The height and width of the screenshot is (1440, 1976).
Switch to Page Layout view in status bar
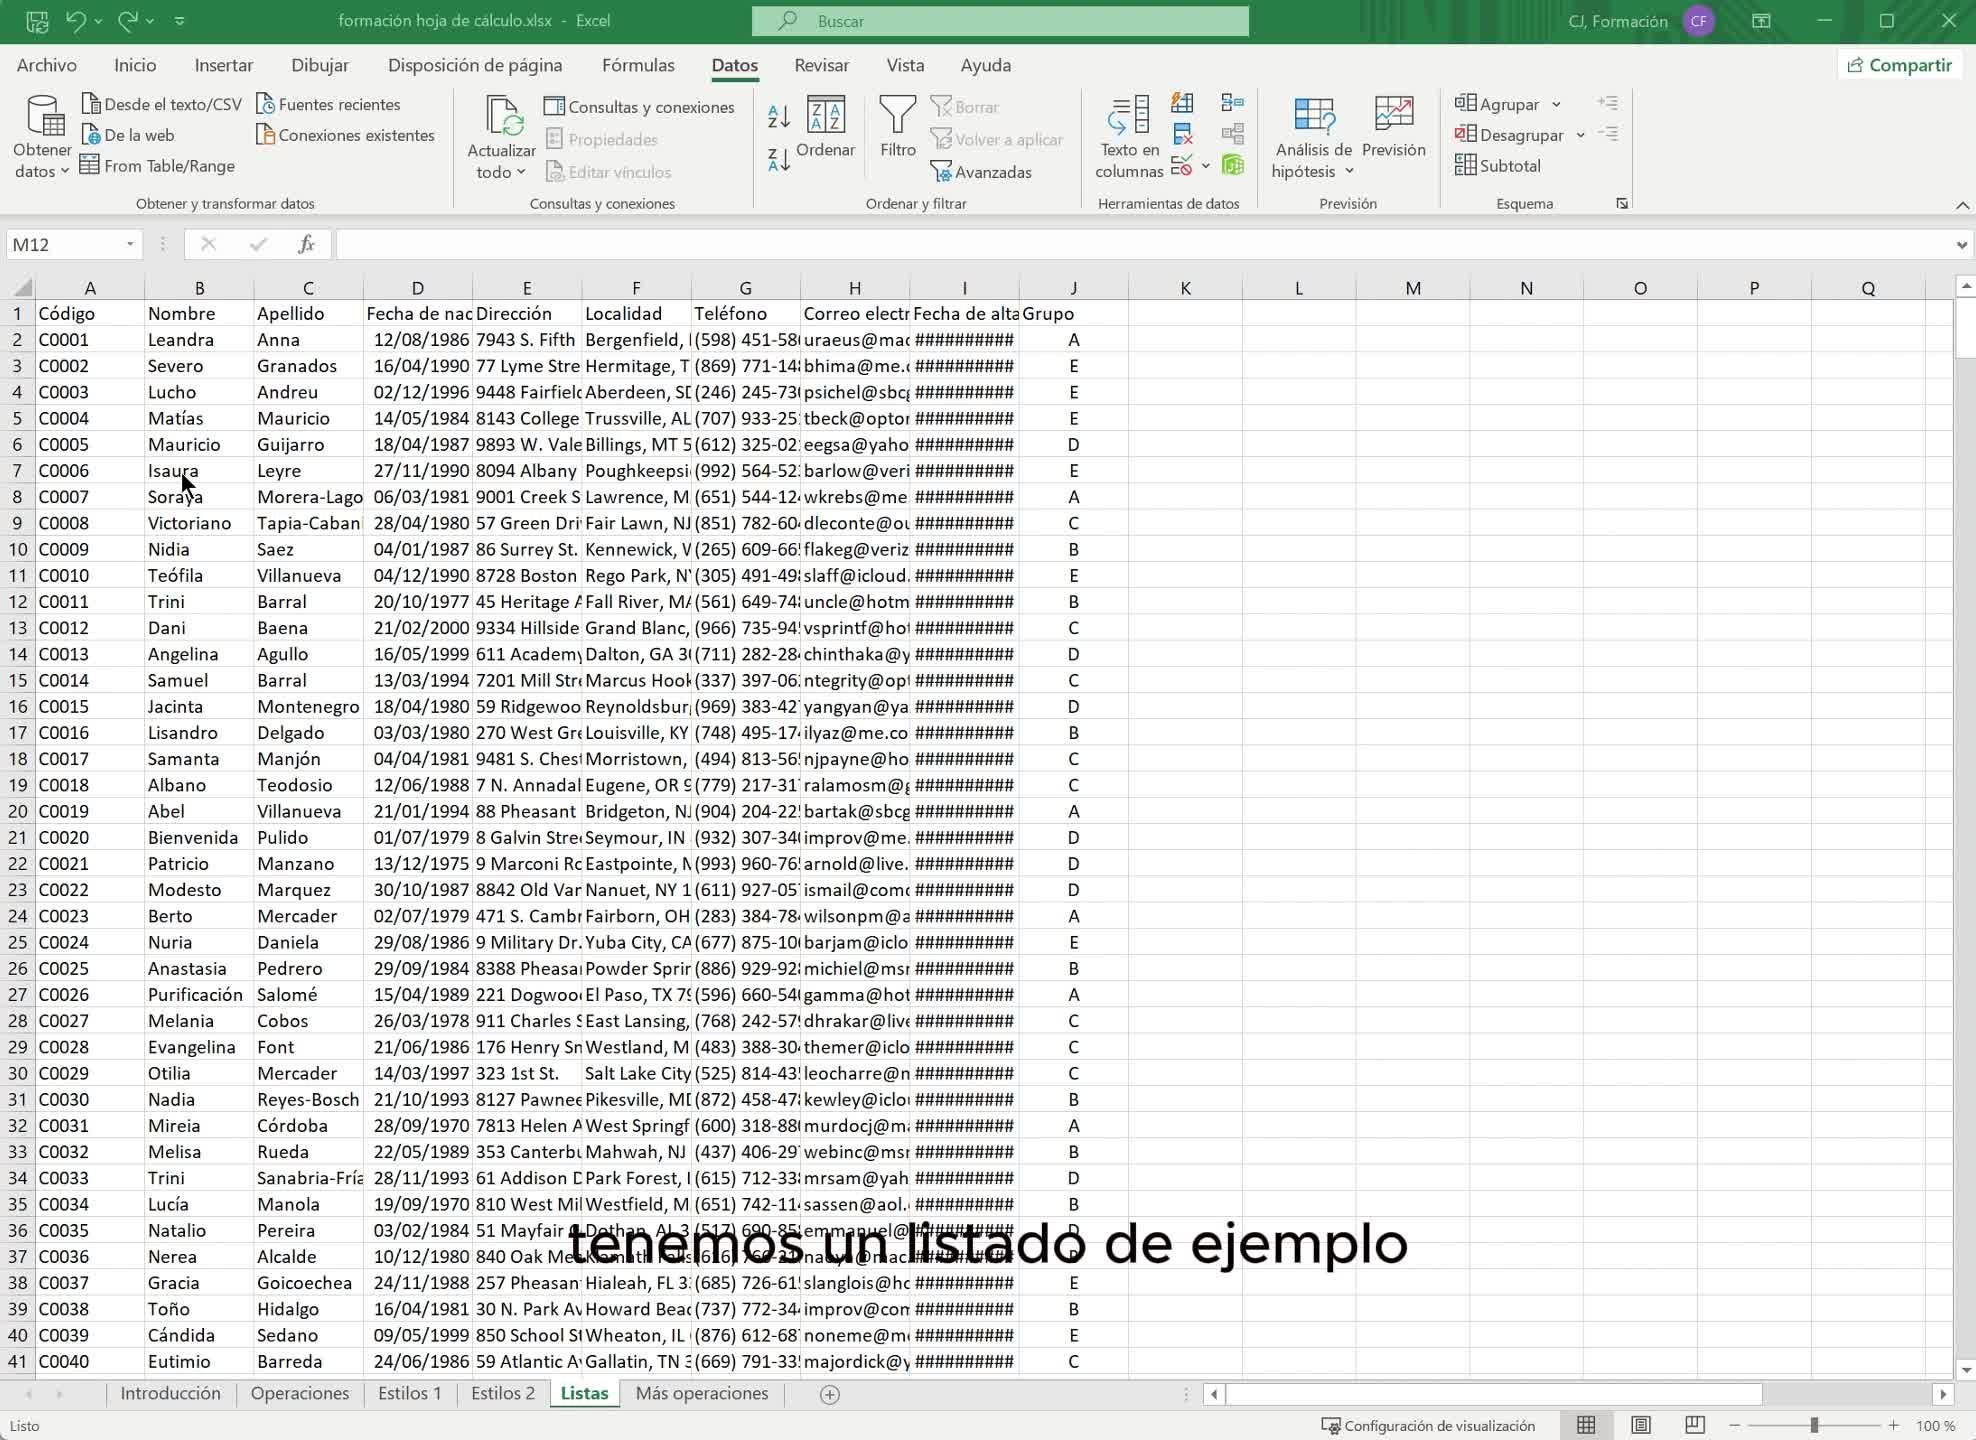pos(1641,1425)
